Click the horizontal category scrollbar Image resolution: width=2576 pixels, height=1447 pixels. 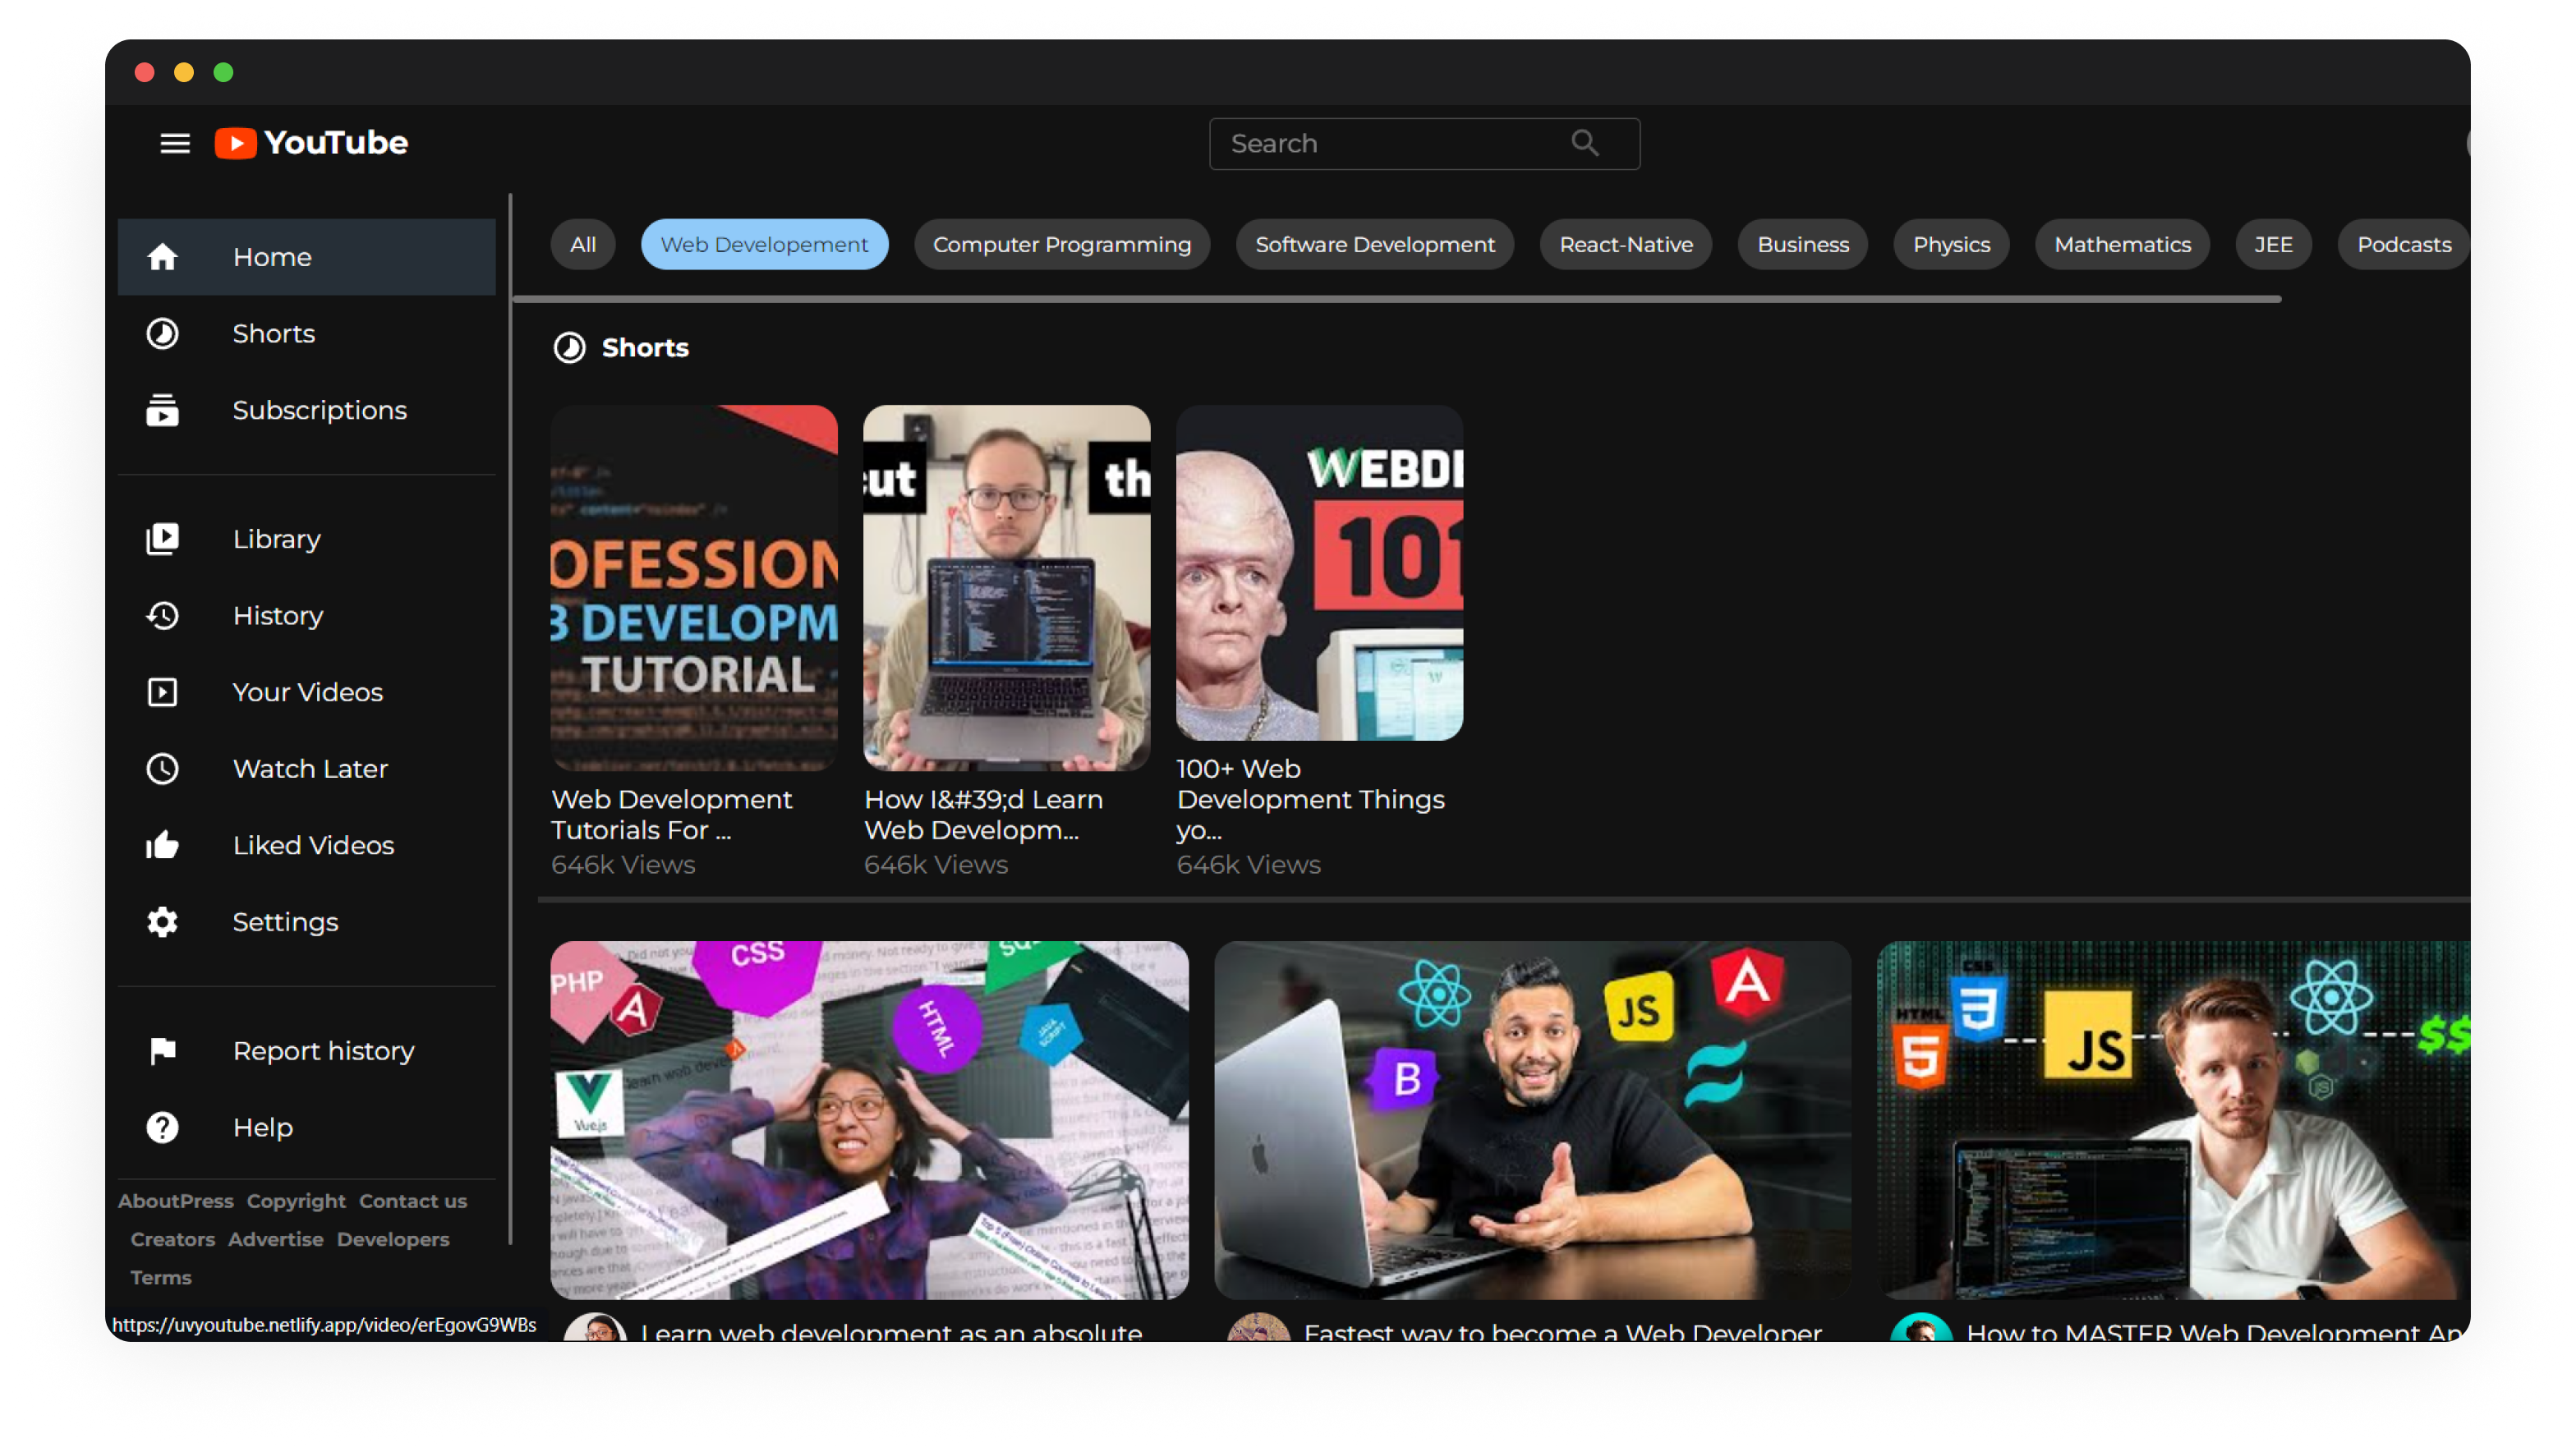[1398, 298]
